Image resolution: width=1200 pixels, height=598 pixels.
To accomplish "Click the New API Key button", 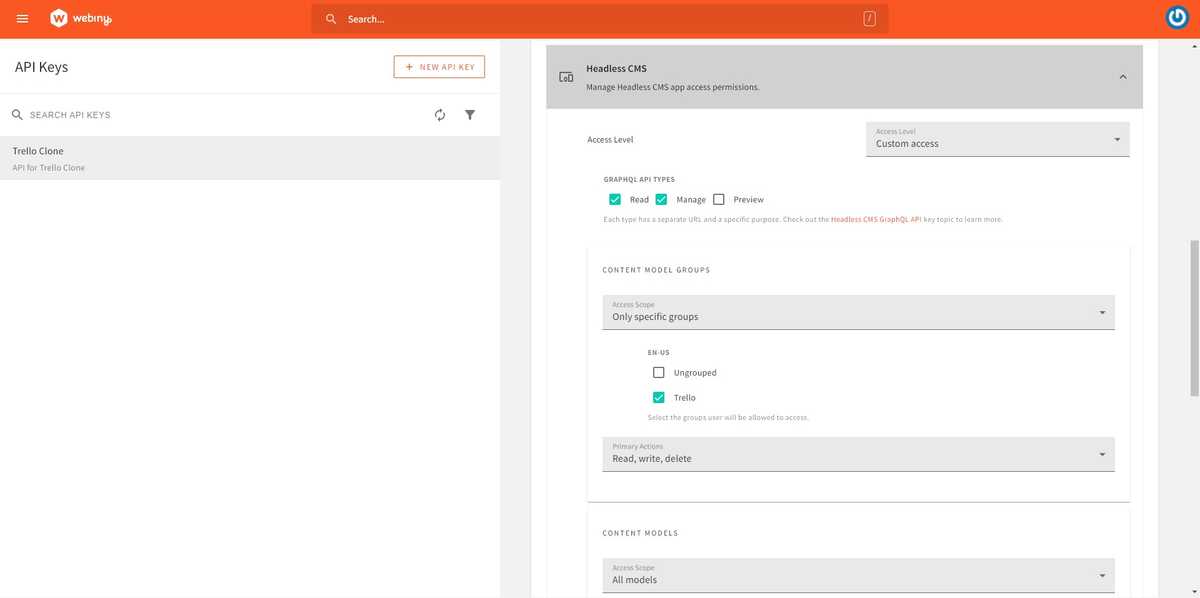I will pyautogui.click(x=439, y=67).
